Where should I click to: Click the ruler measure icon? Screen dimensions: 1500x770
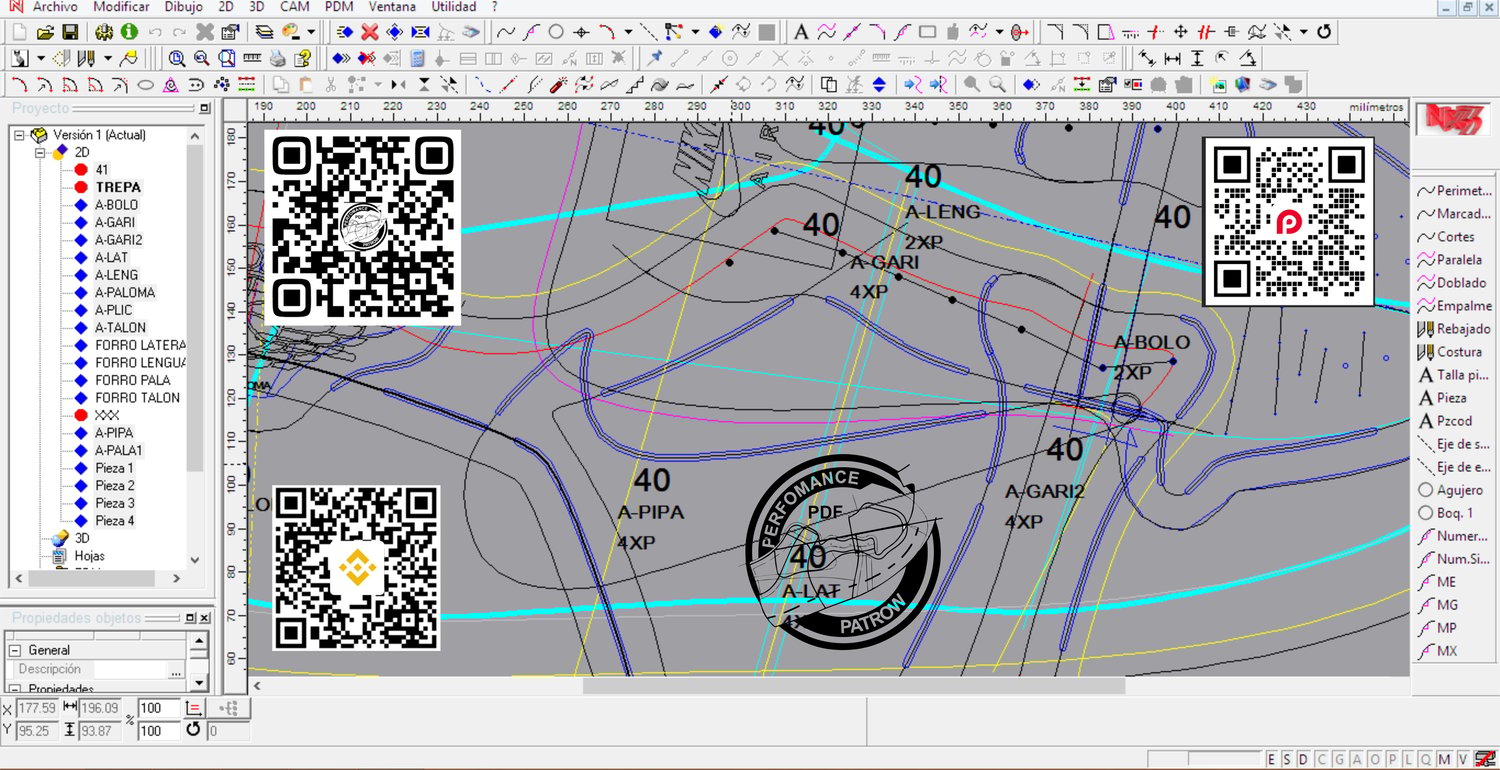click(252, 58)
